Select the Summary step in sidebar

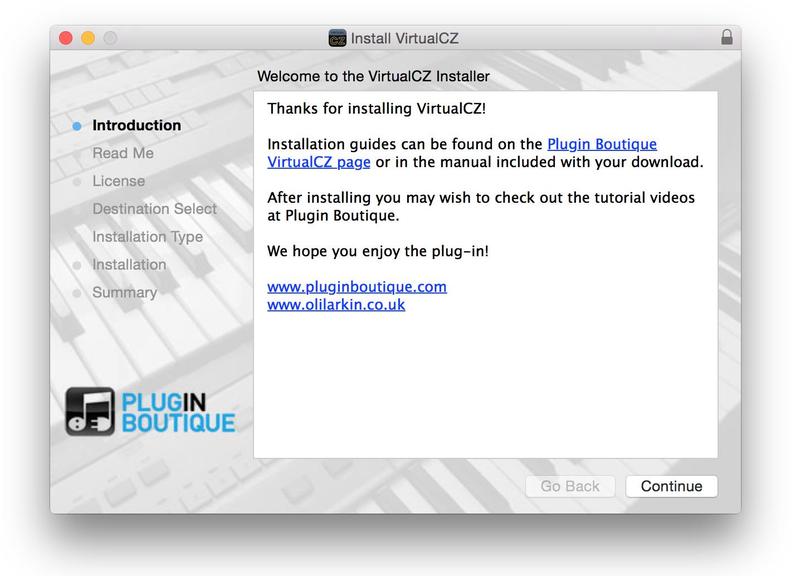(124, 292)
